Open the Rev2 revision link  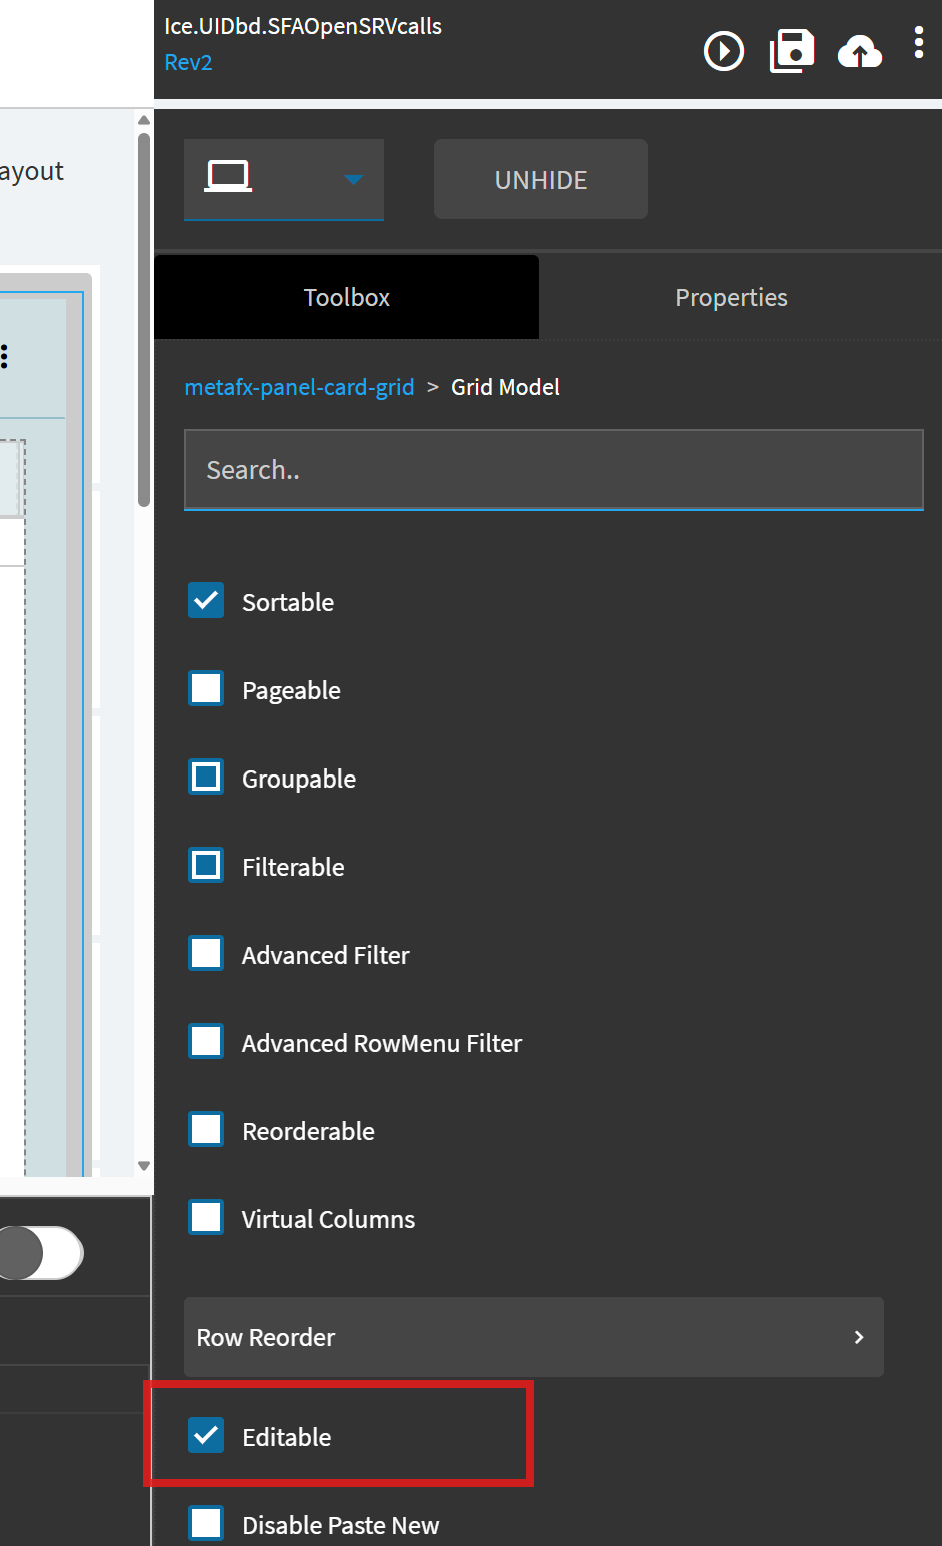click(x=188, y=62)
